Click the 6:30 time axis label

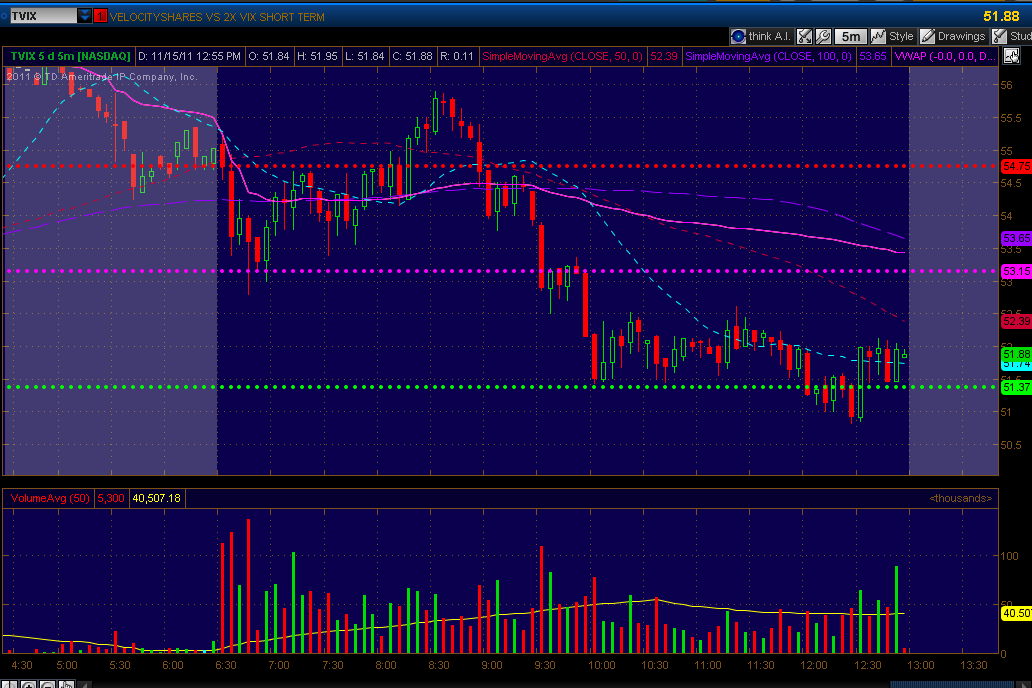tap(226, 665)
